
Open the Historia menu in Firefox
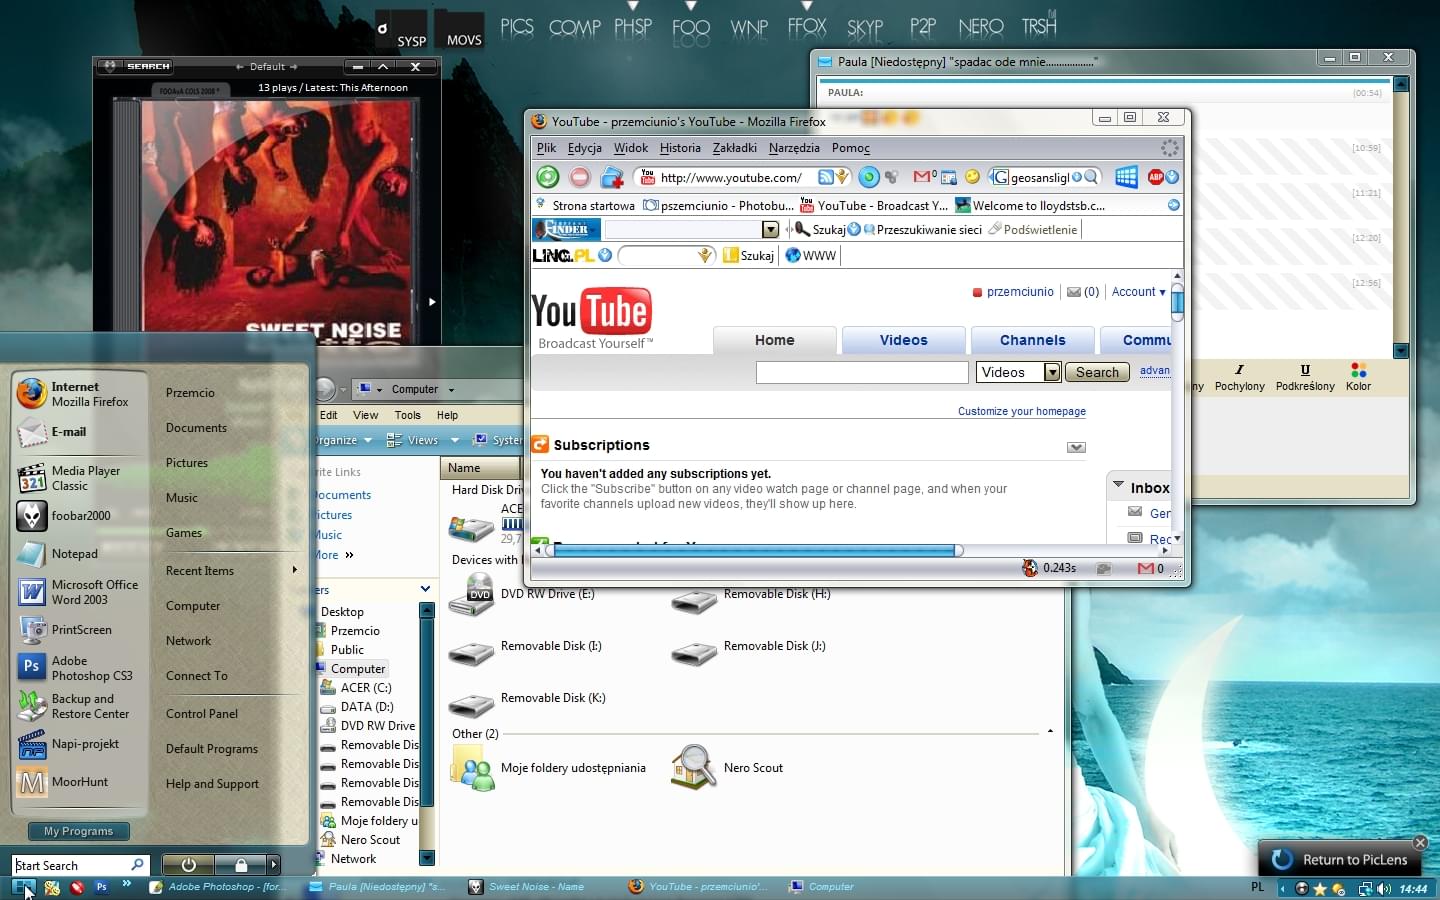pos(680,148)
